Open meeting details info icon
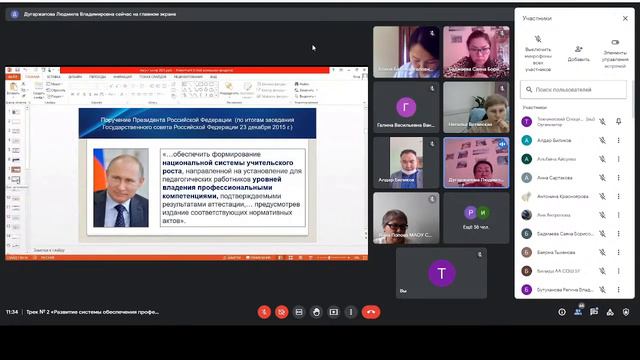The height and width of the screenshot is (360, 640). pos(562,312)
